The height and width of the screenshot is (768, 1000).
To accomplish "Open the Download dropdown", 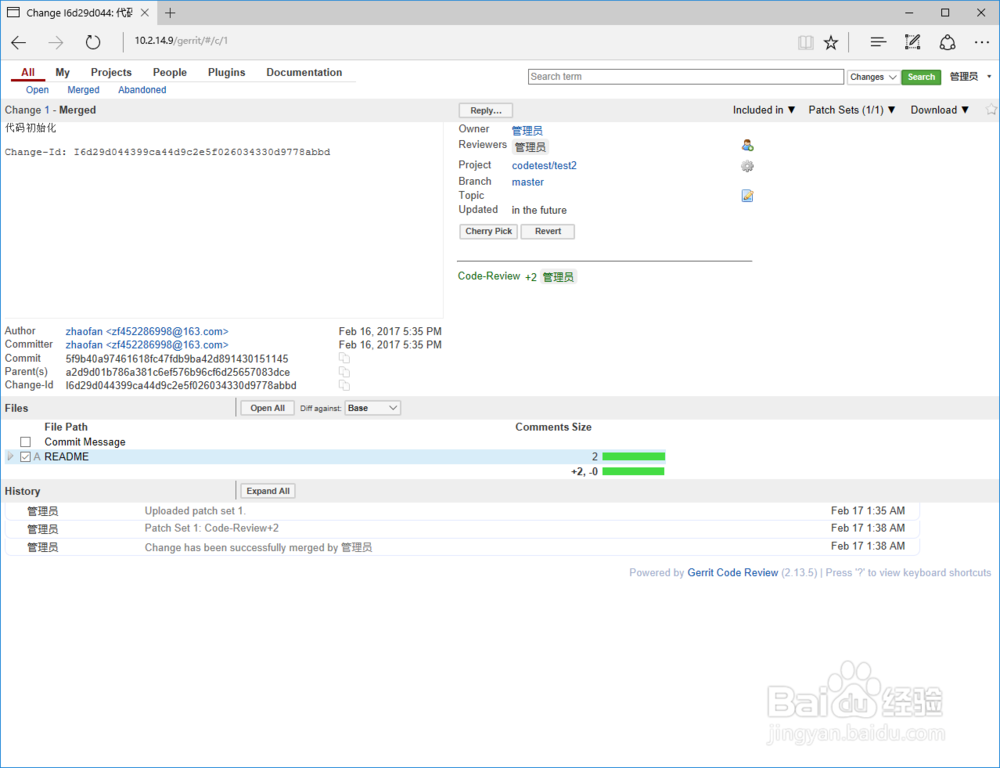I will coord(940,110).
